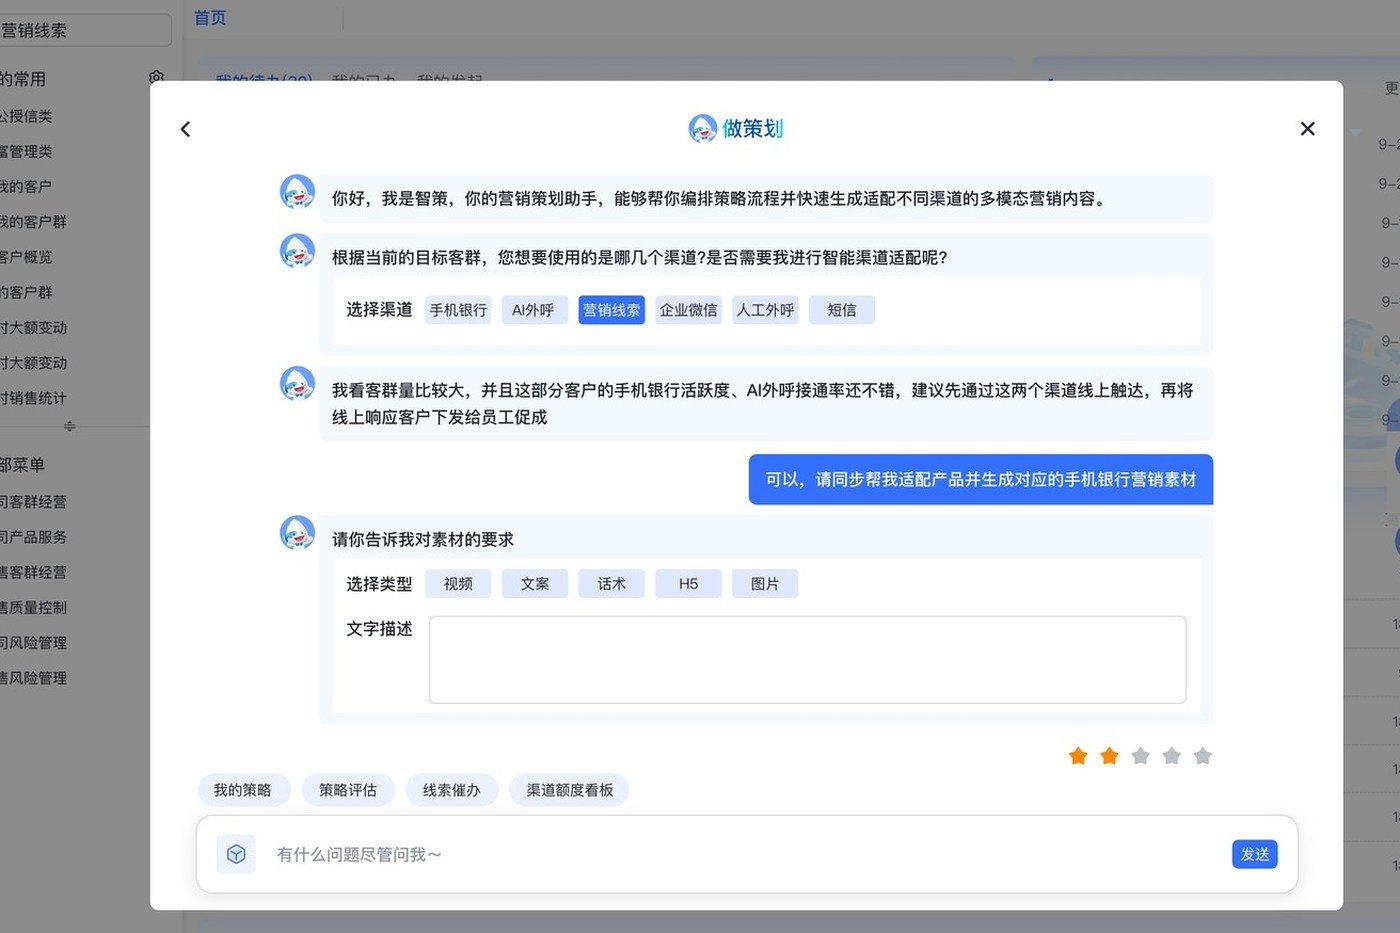Click the cube icon in chat input
The width and height of the screenshot is (1400, 933).
coord(236,854)
